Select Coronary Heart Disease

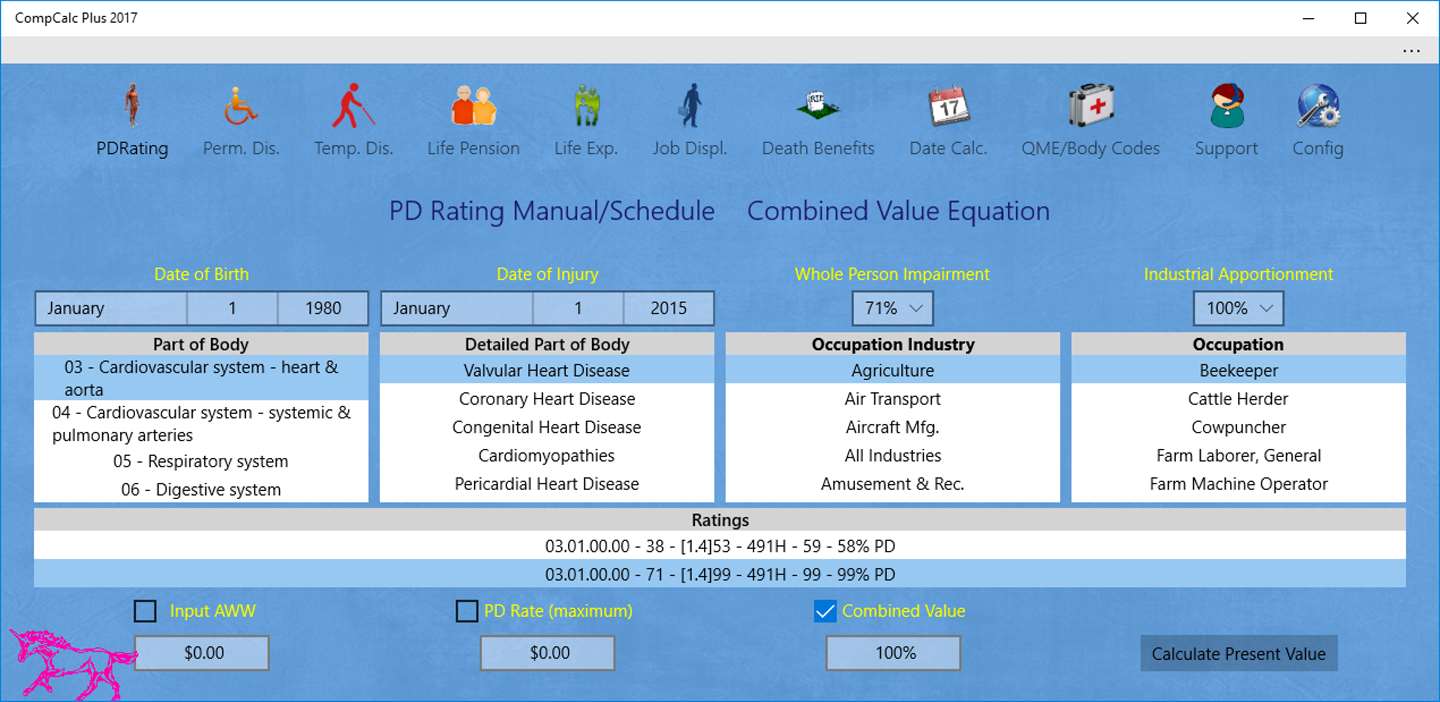[x=547, y=398]
